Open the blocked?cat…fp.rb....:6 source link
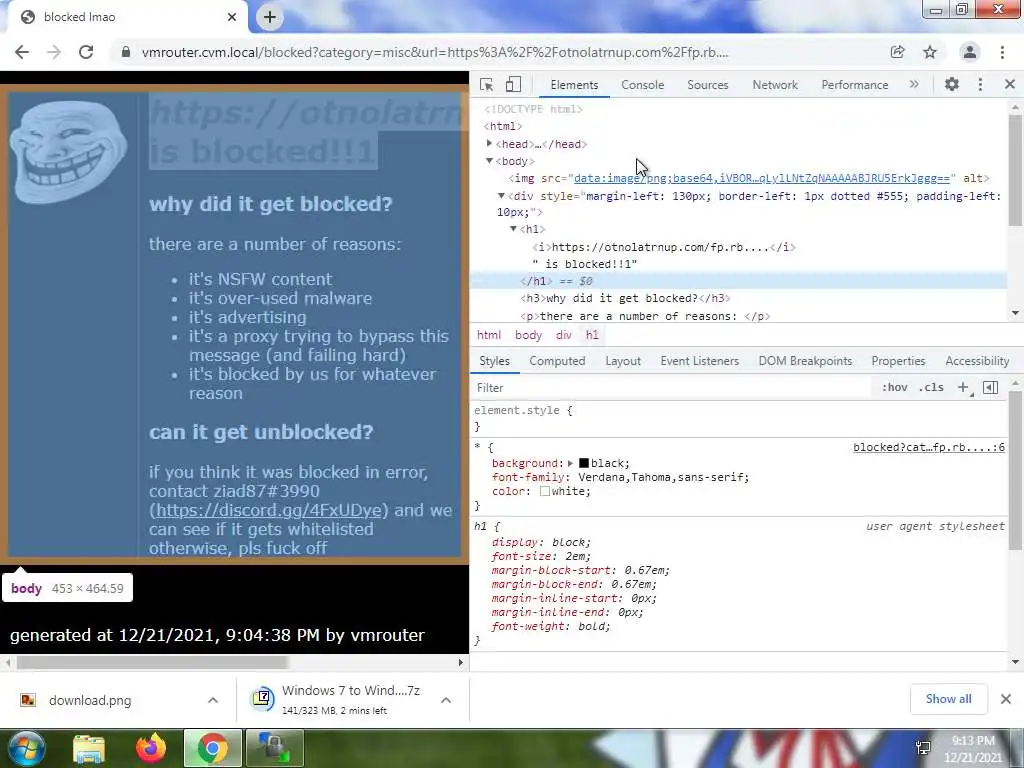The height and width of the screenshot is (768, 1024). [929, 447]
